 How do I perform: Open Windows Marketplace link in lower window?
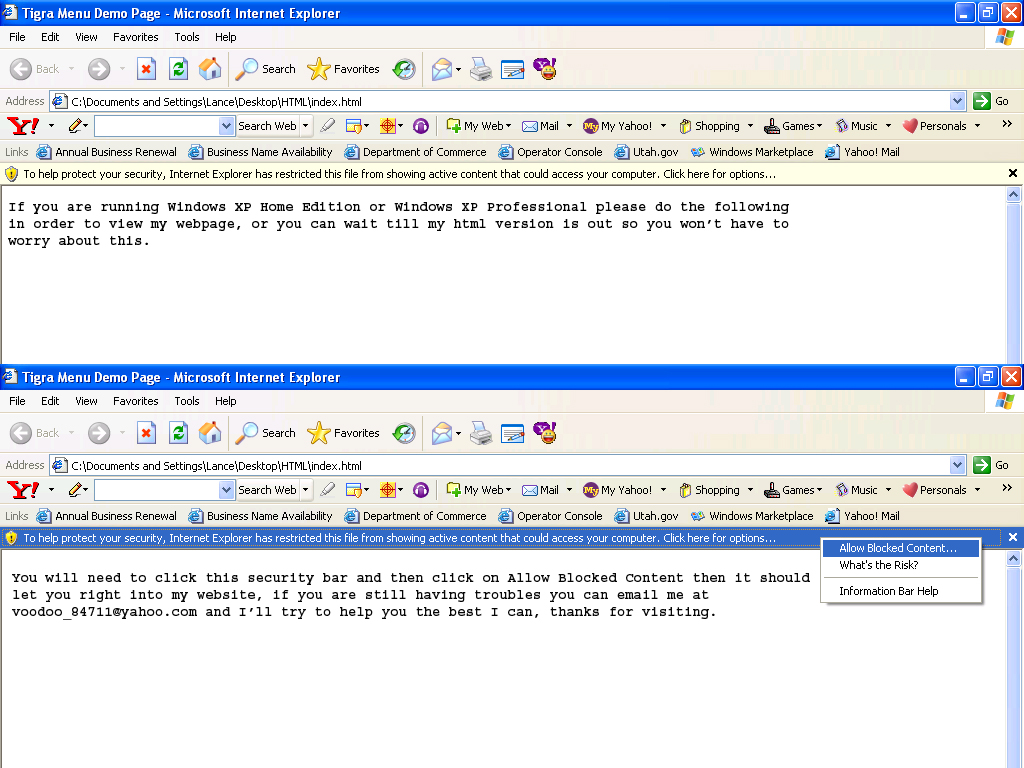point(752,516)
